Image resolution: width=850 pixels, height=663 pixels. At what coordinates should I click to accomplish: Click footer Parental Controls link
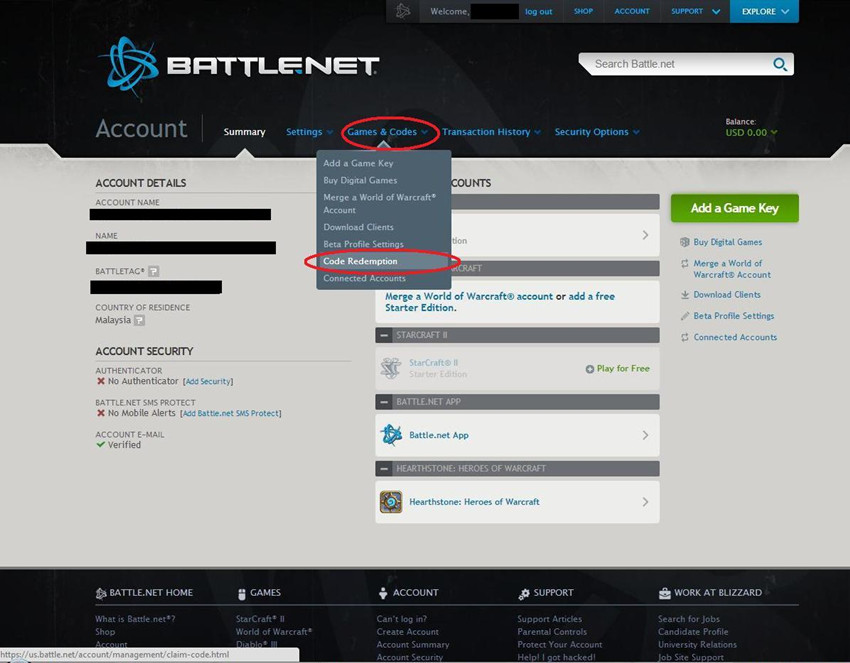click(552, 632)
